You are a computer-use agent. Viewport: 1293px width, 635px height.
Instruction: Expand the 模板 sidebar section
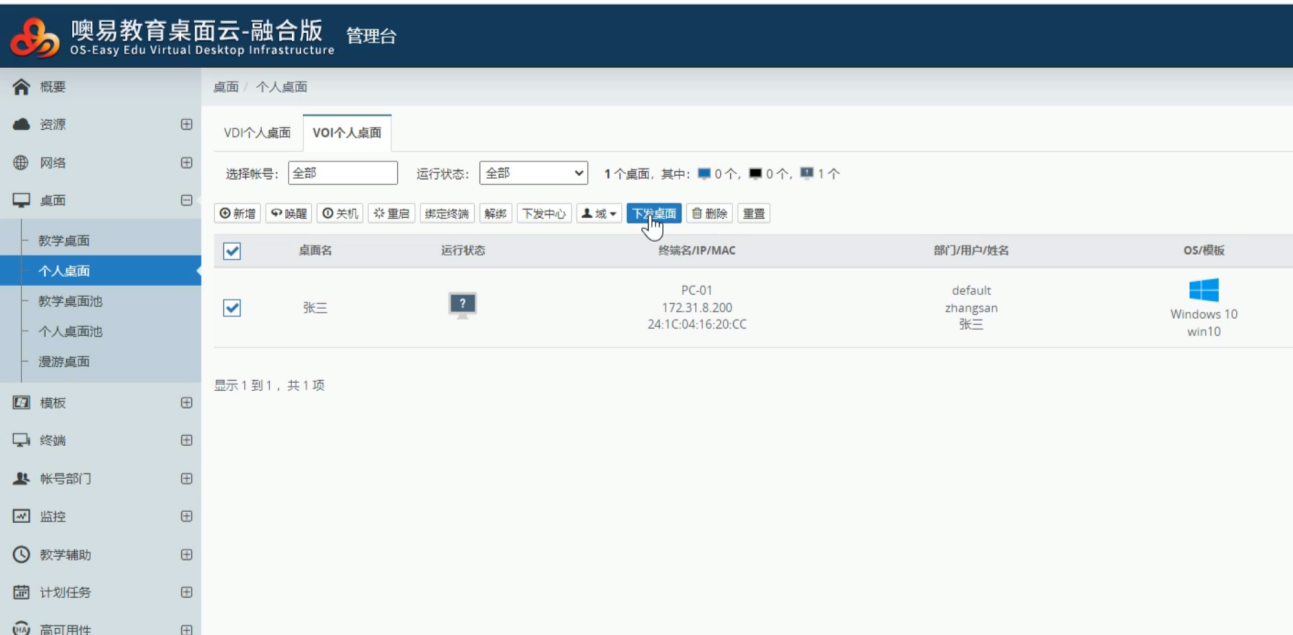[x=186, y=403]
